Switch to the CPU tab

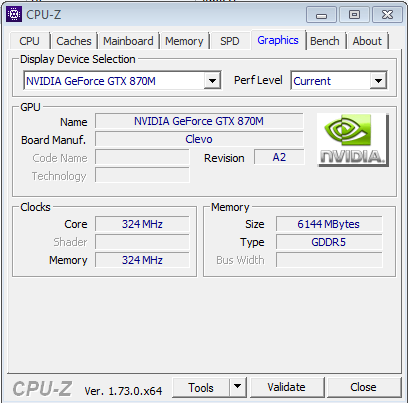[x=29, y=41]
